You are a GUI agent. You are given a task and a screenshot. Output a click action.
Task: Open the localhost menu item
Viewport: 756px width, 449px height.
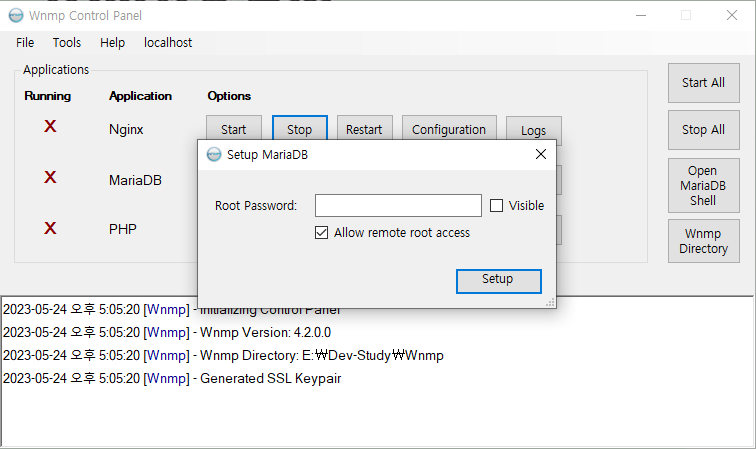[x=168, y=43]
